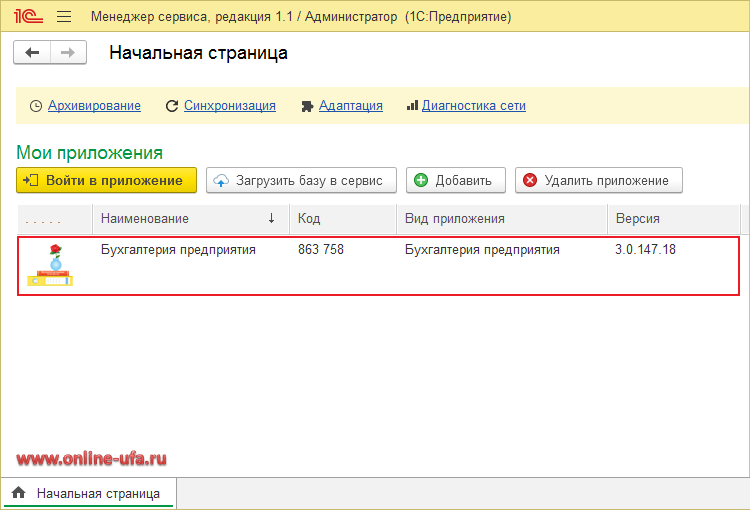Click the version cell 3.0.147.18
The height and width of the screenshot is (510, 750).
645,250
